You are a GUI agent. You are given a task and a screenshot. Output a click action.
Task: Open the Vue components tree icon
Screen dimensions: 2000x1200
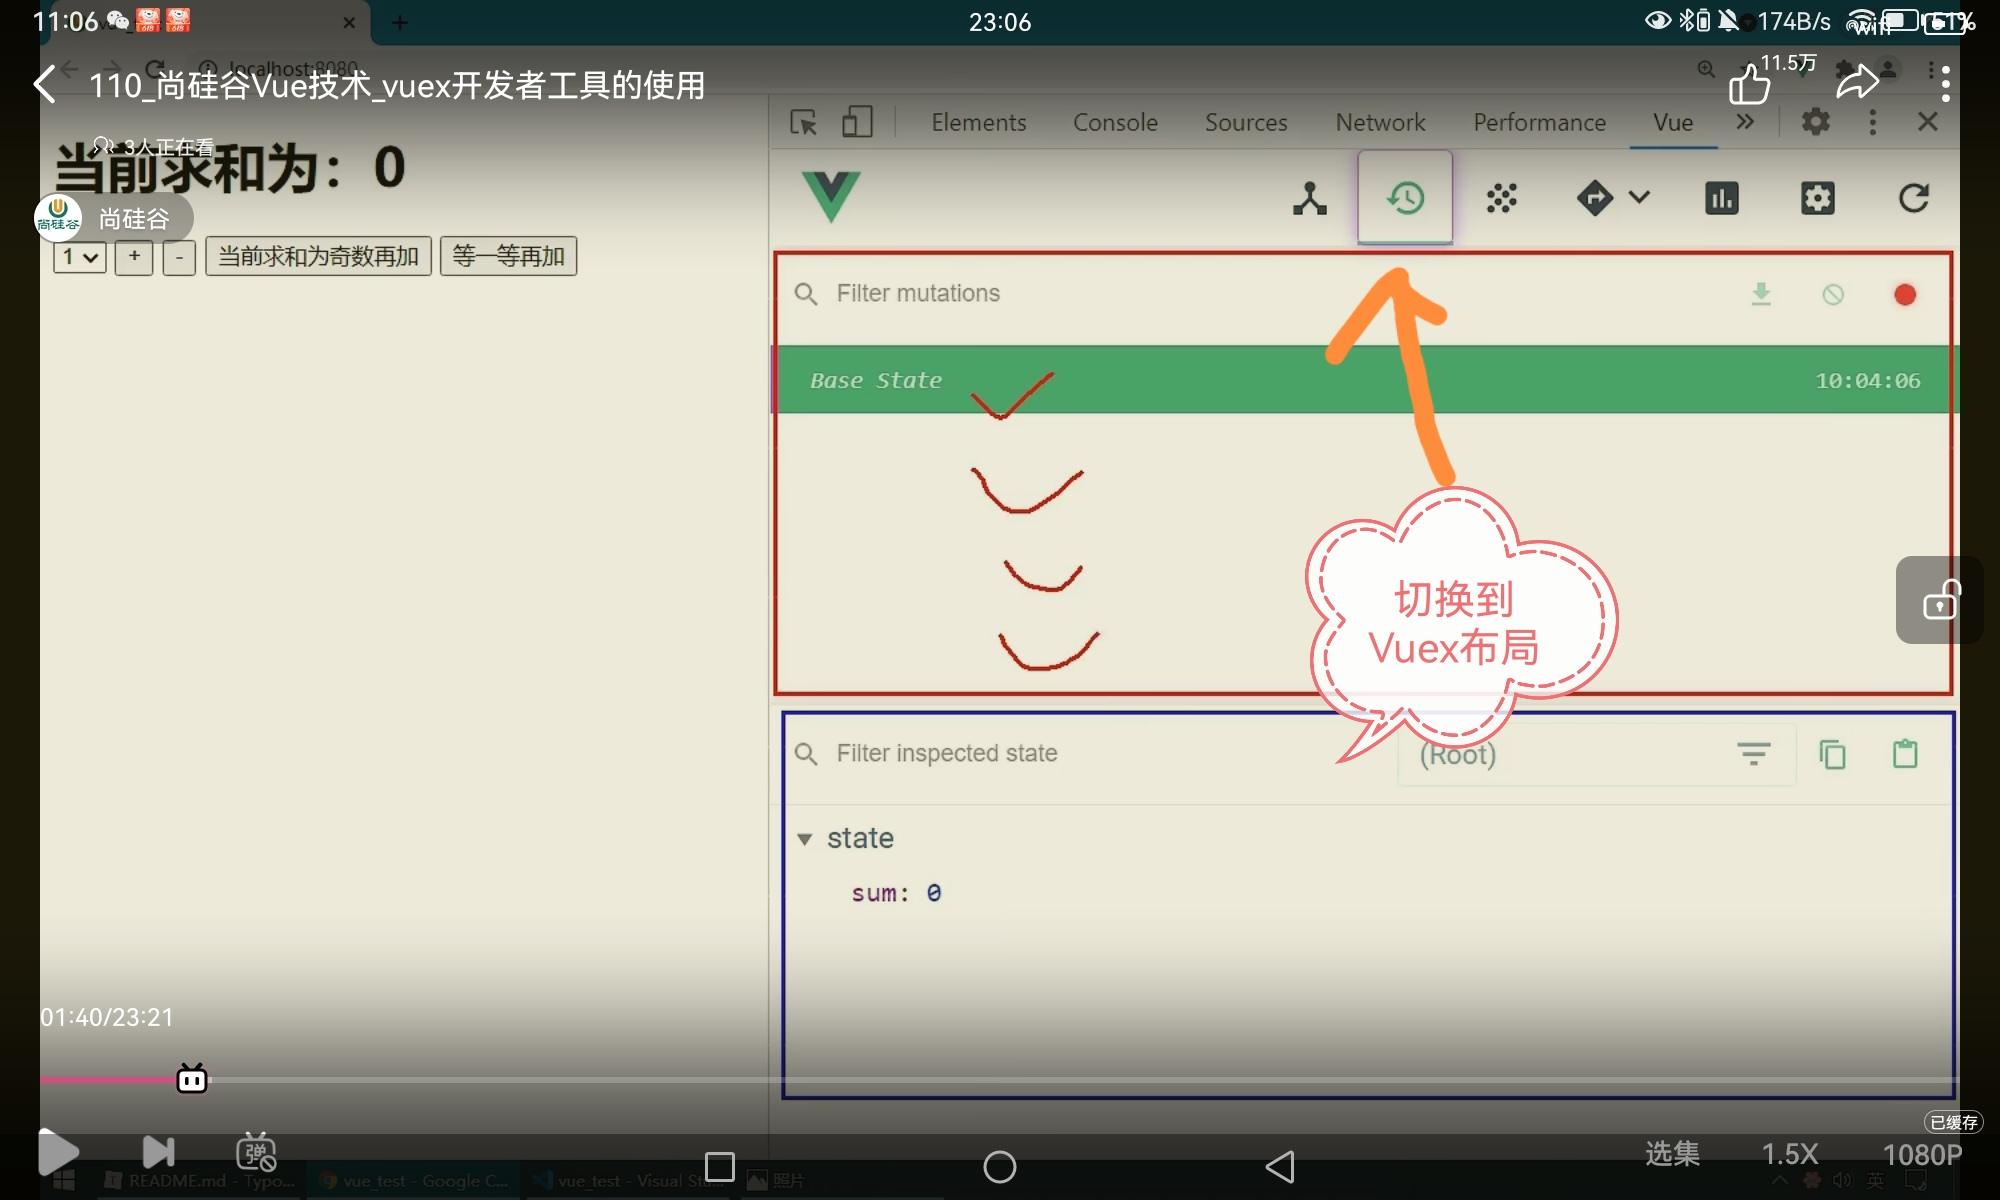(x=1309, y=198)
